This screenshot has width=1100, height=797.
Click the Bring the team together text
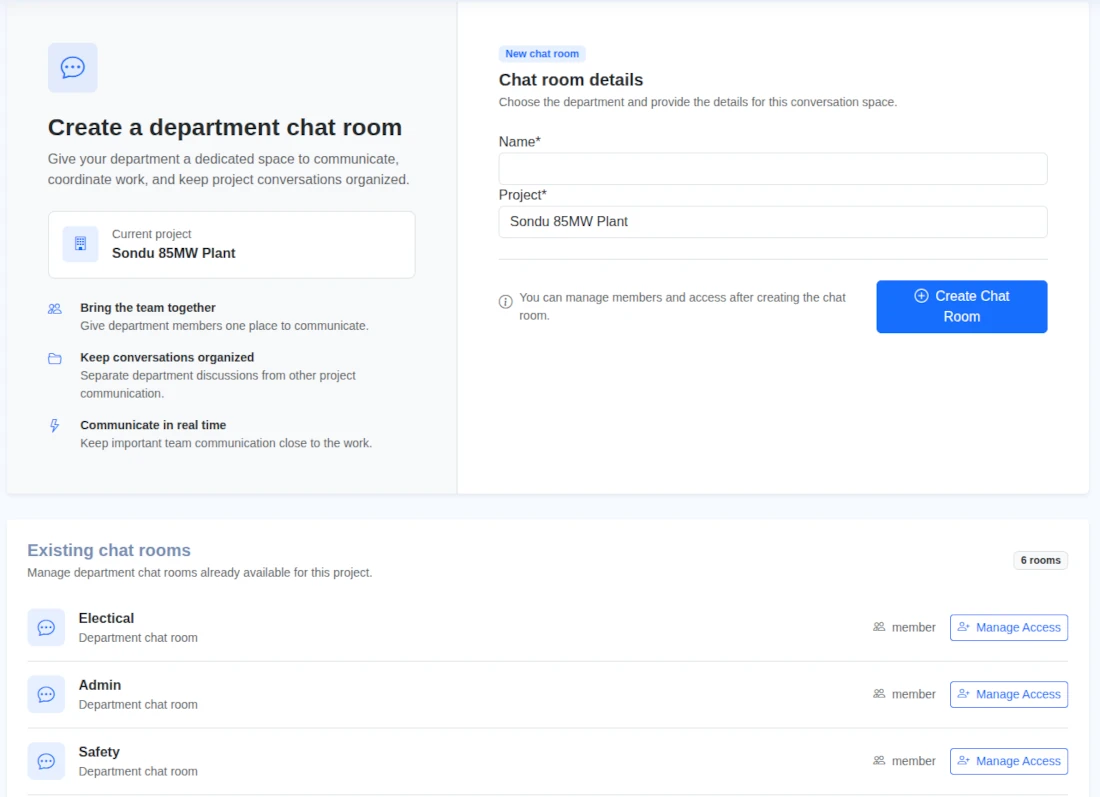[x=147, y=307]
